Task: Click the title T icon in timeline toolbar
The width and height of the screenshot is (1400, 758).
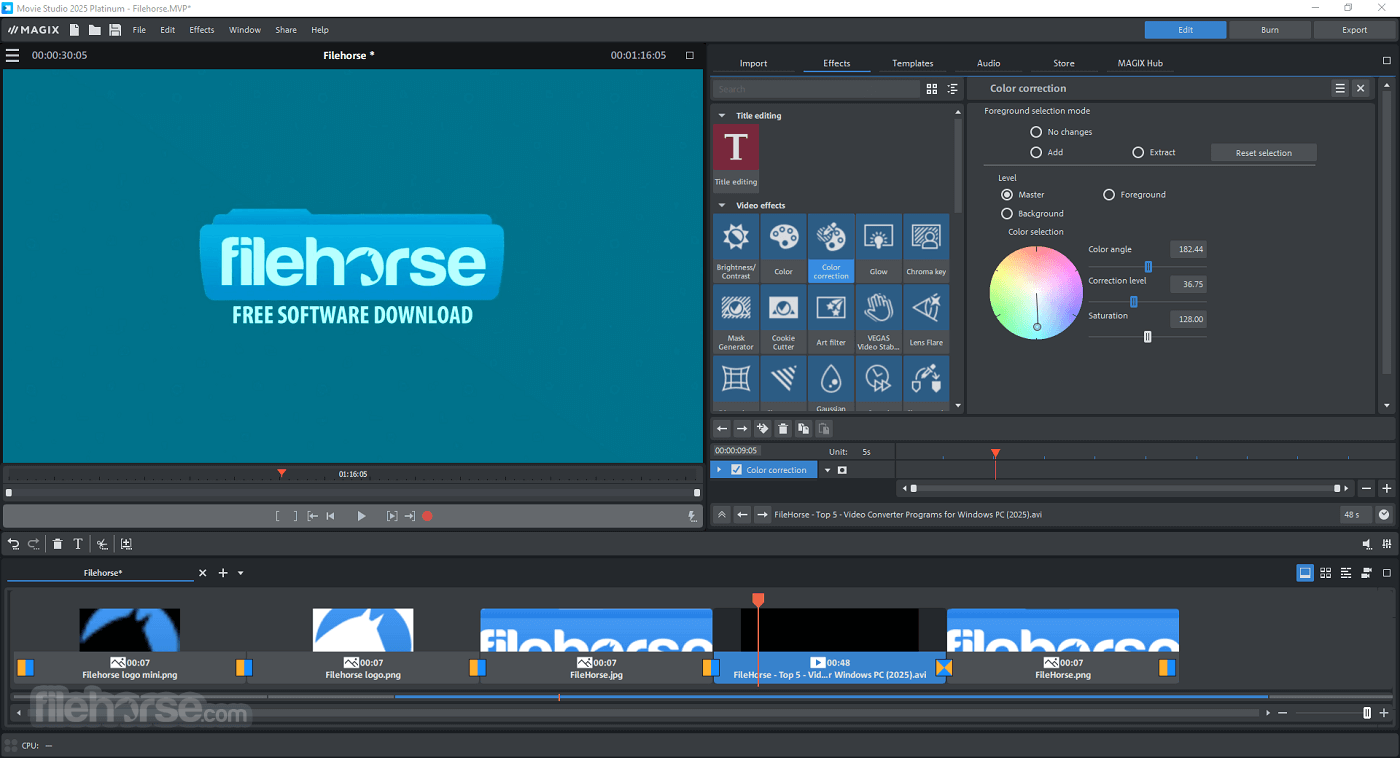Action: pos(77,544)
